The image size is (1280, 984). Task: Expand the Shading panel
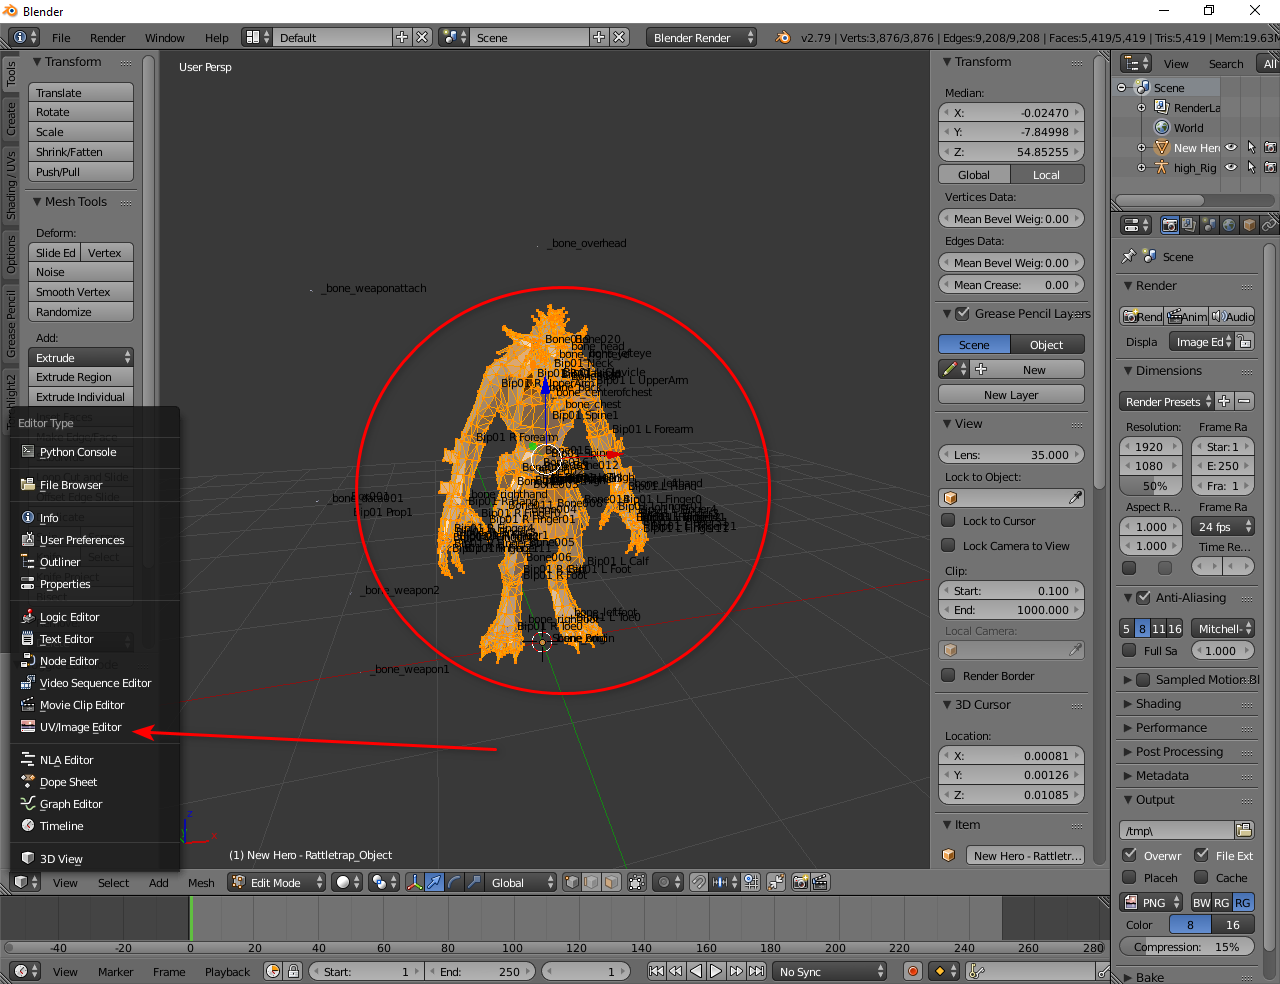[x=1158, y=704]
